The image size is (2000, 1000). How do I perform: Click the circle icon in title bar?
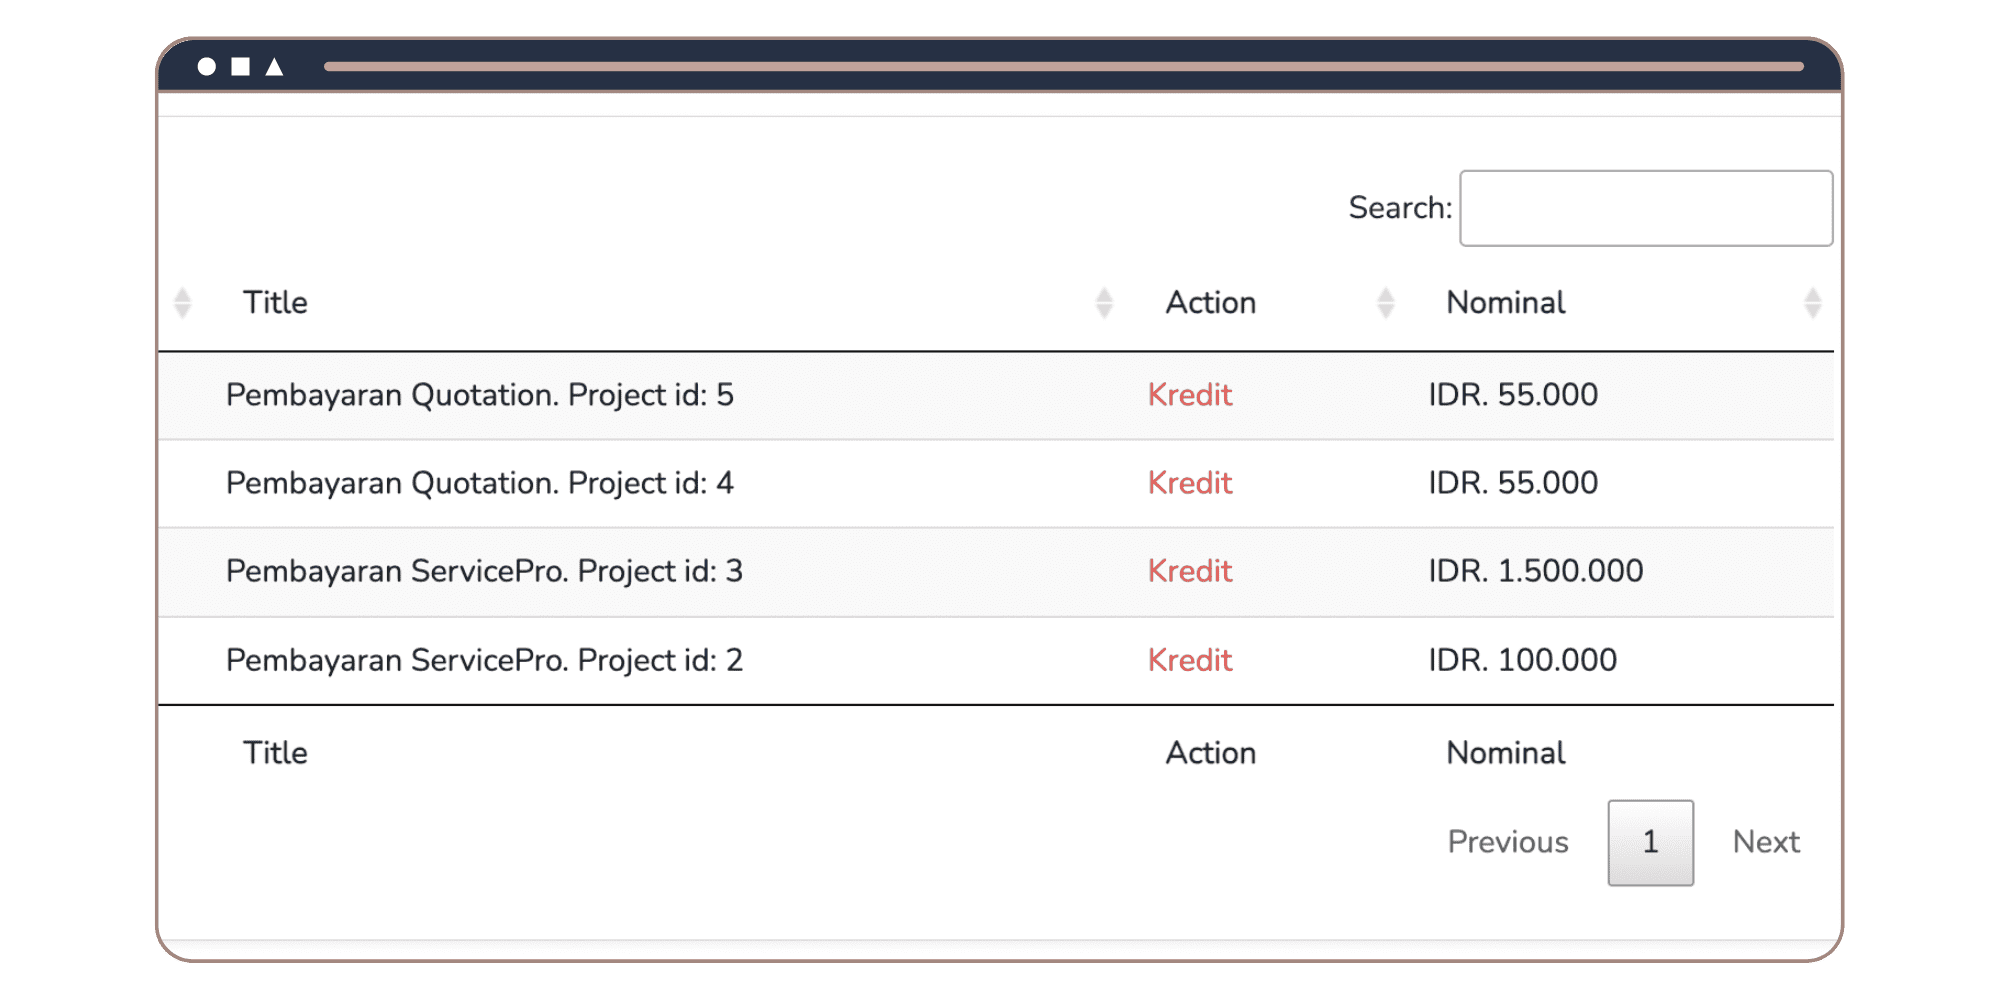click(x=207, y=67)
